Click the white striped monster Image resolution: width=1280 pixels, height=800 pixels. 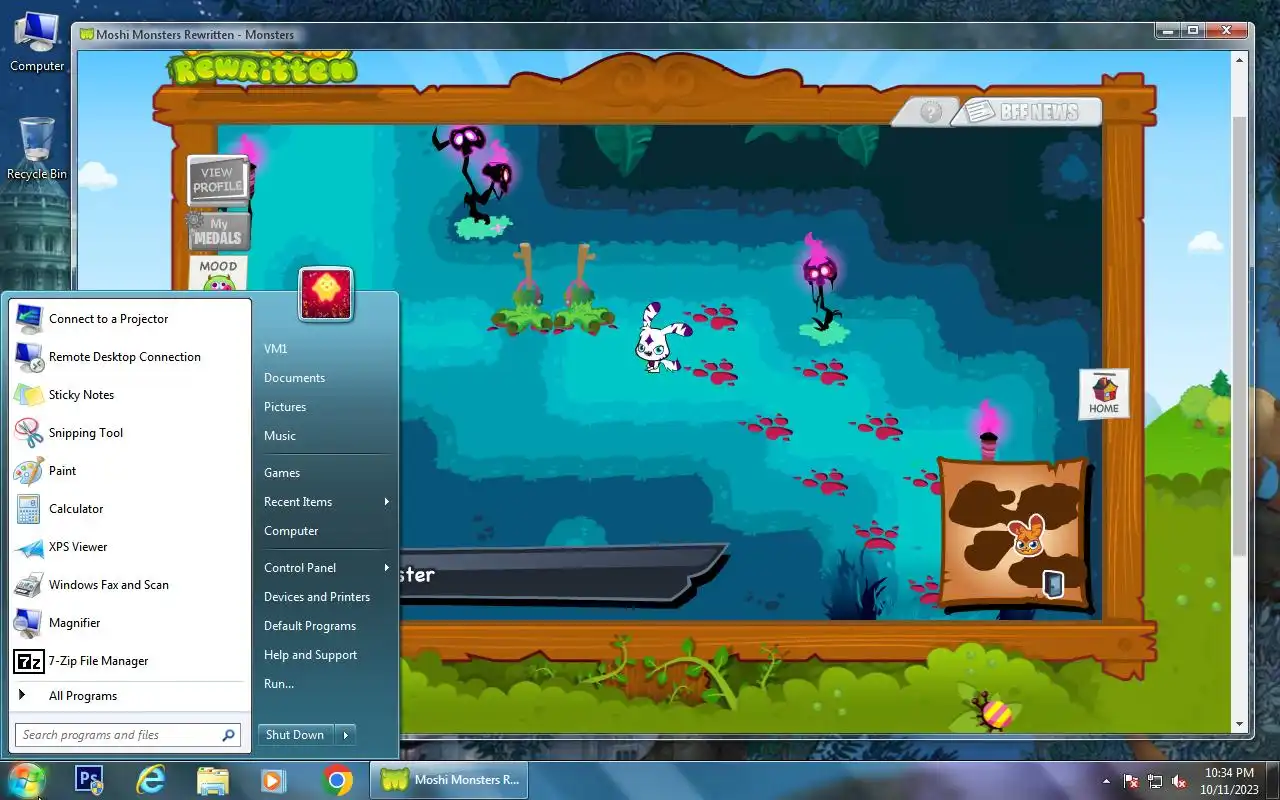pos(660,338)
